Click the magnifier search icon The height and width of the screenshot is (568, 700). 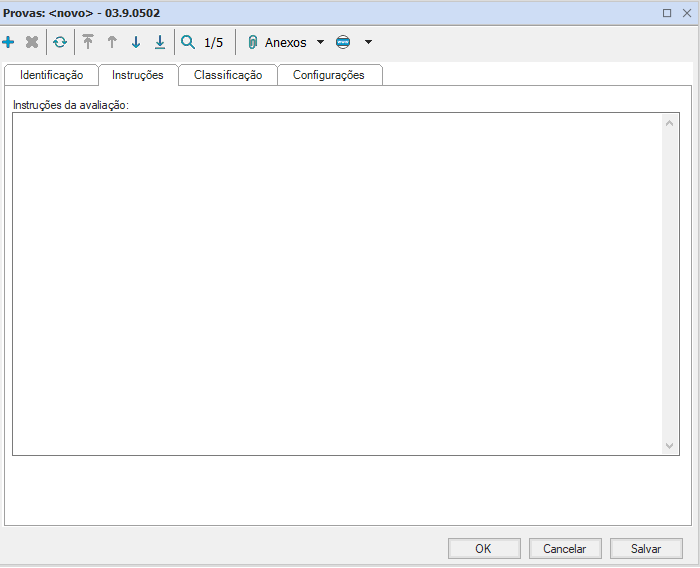(x=187, y=43)
